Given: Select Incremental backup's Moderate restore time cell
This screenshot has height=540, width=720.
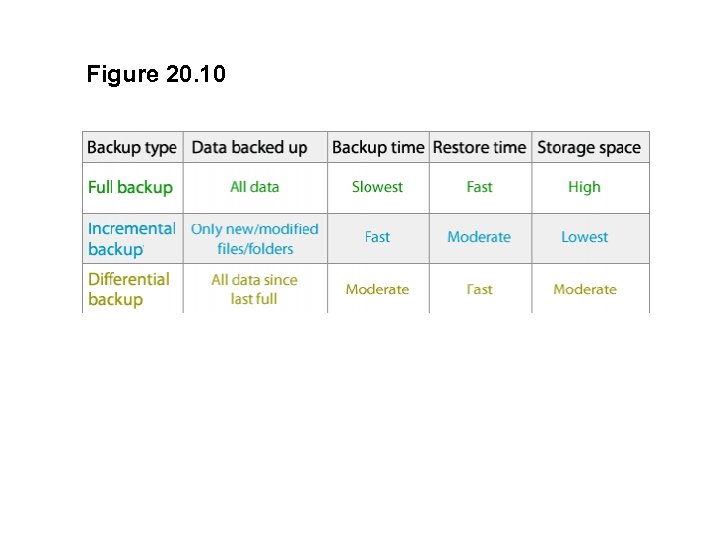Looking at the screenshot, I should [479, 238].
